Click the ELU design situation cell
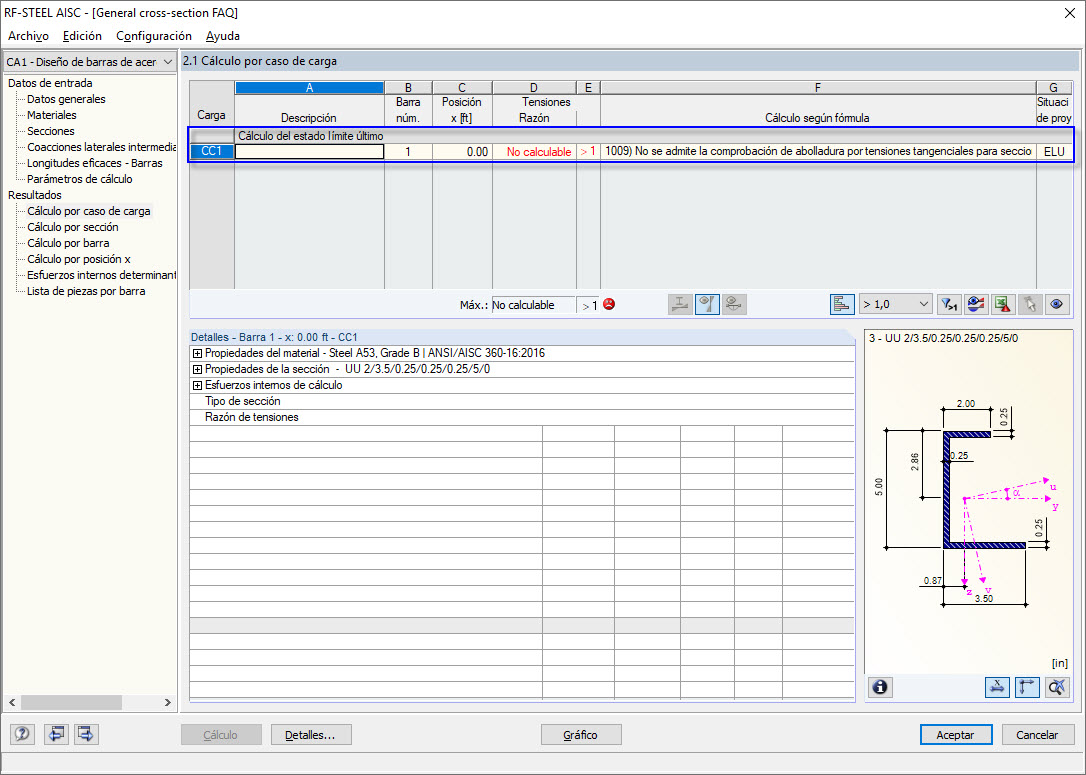1086x775 pixels. pyautogui.click(x=1053, y=152)
